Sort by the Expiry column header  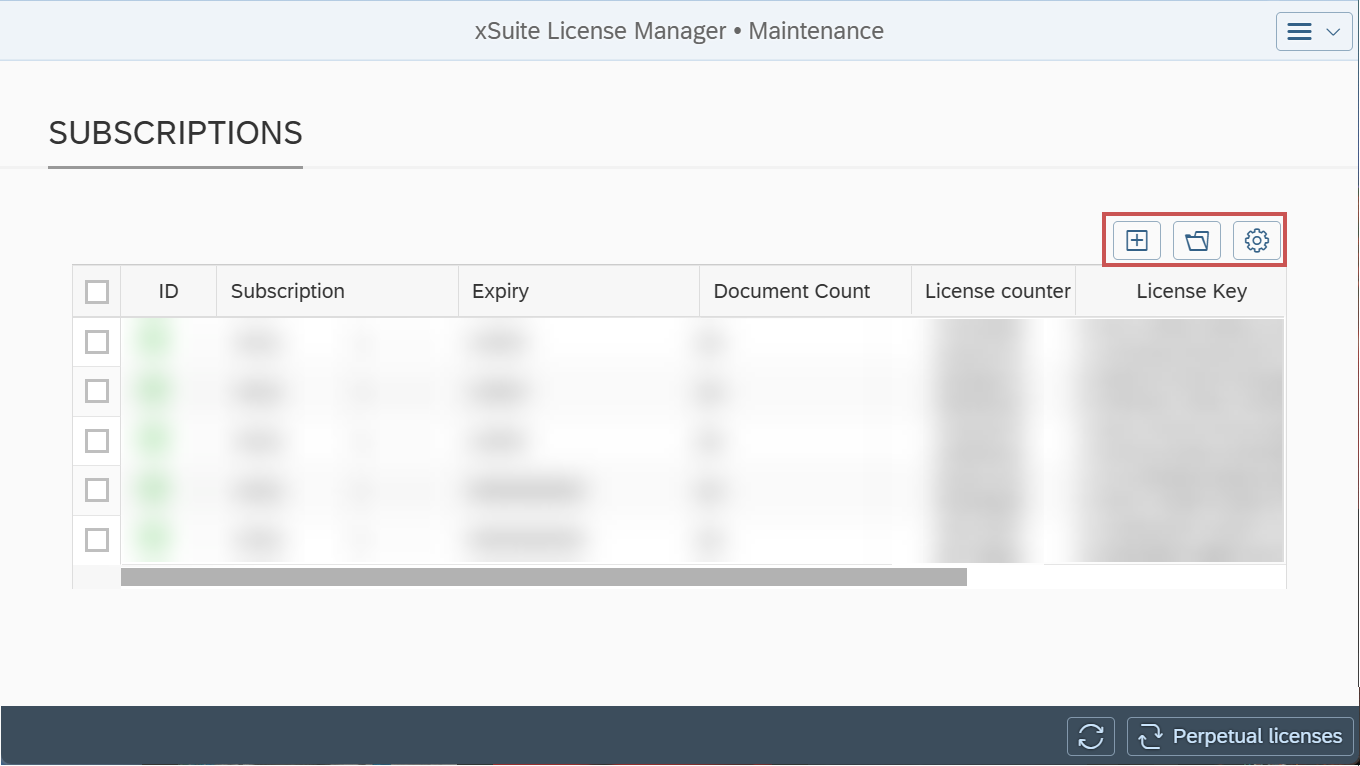point(500,291)
